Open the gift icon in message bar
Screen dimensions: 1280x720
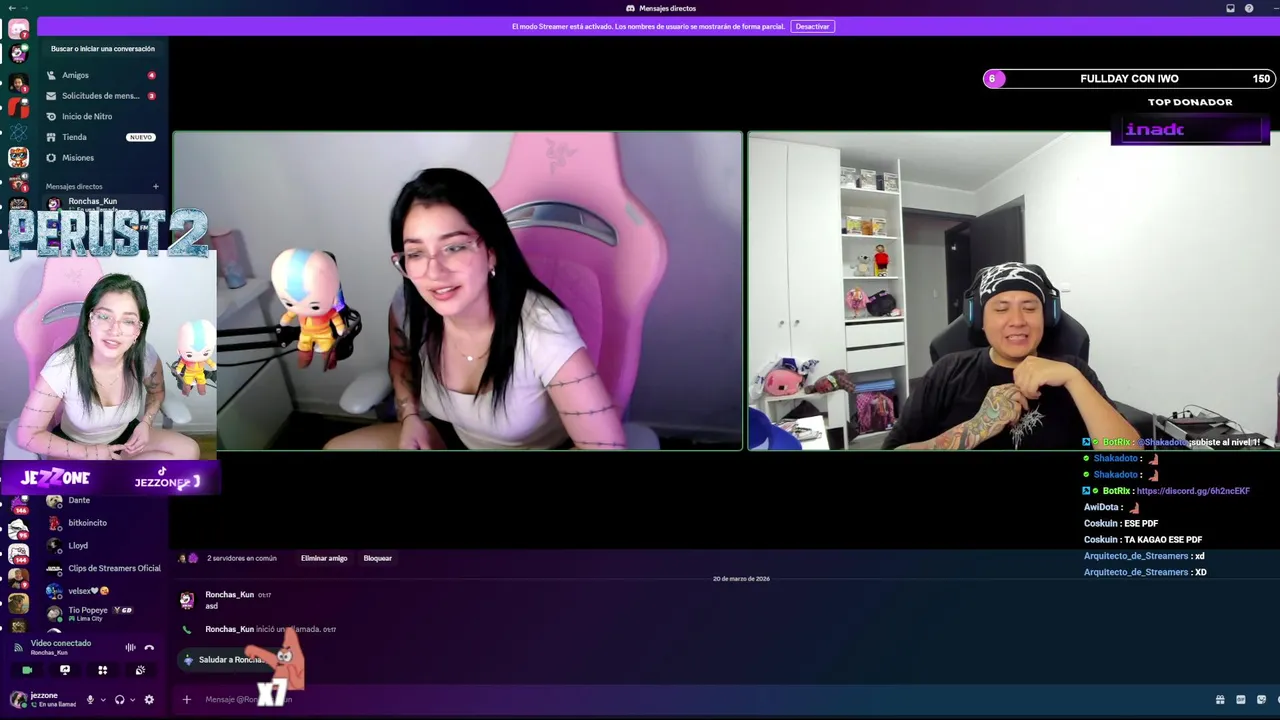tap(1220, 699)
